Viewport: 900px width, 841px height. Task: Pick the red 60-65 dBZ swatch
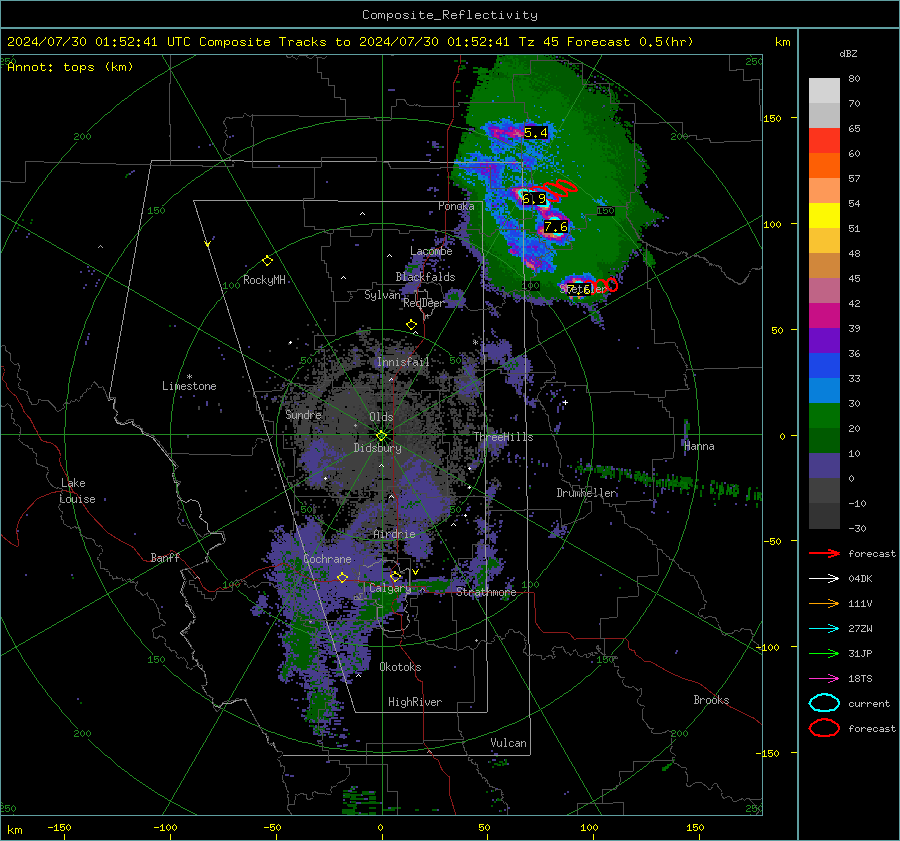tap(824, 141)
